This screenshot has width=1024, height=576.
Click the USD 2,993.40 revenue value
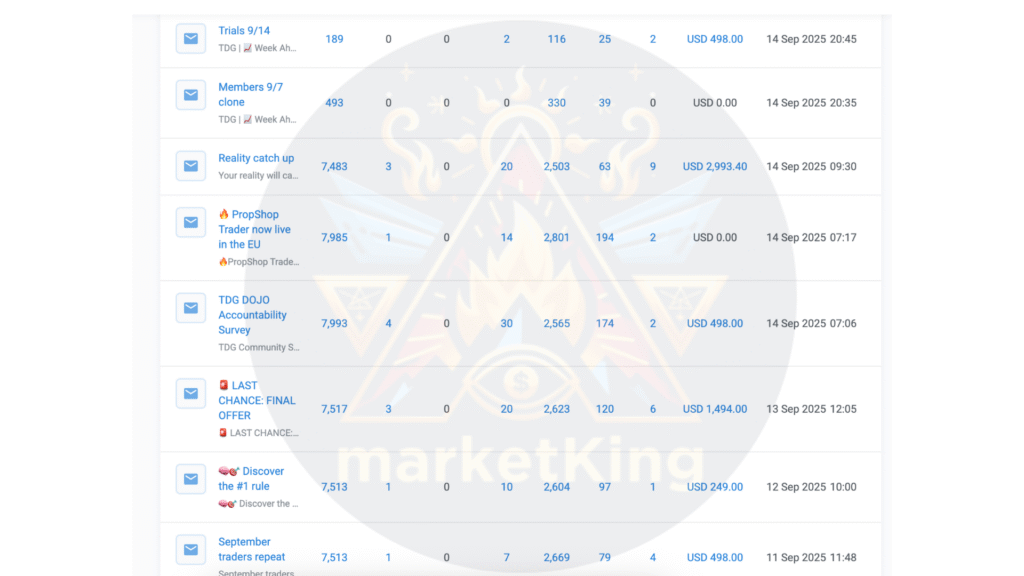pos(714,167)
